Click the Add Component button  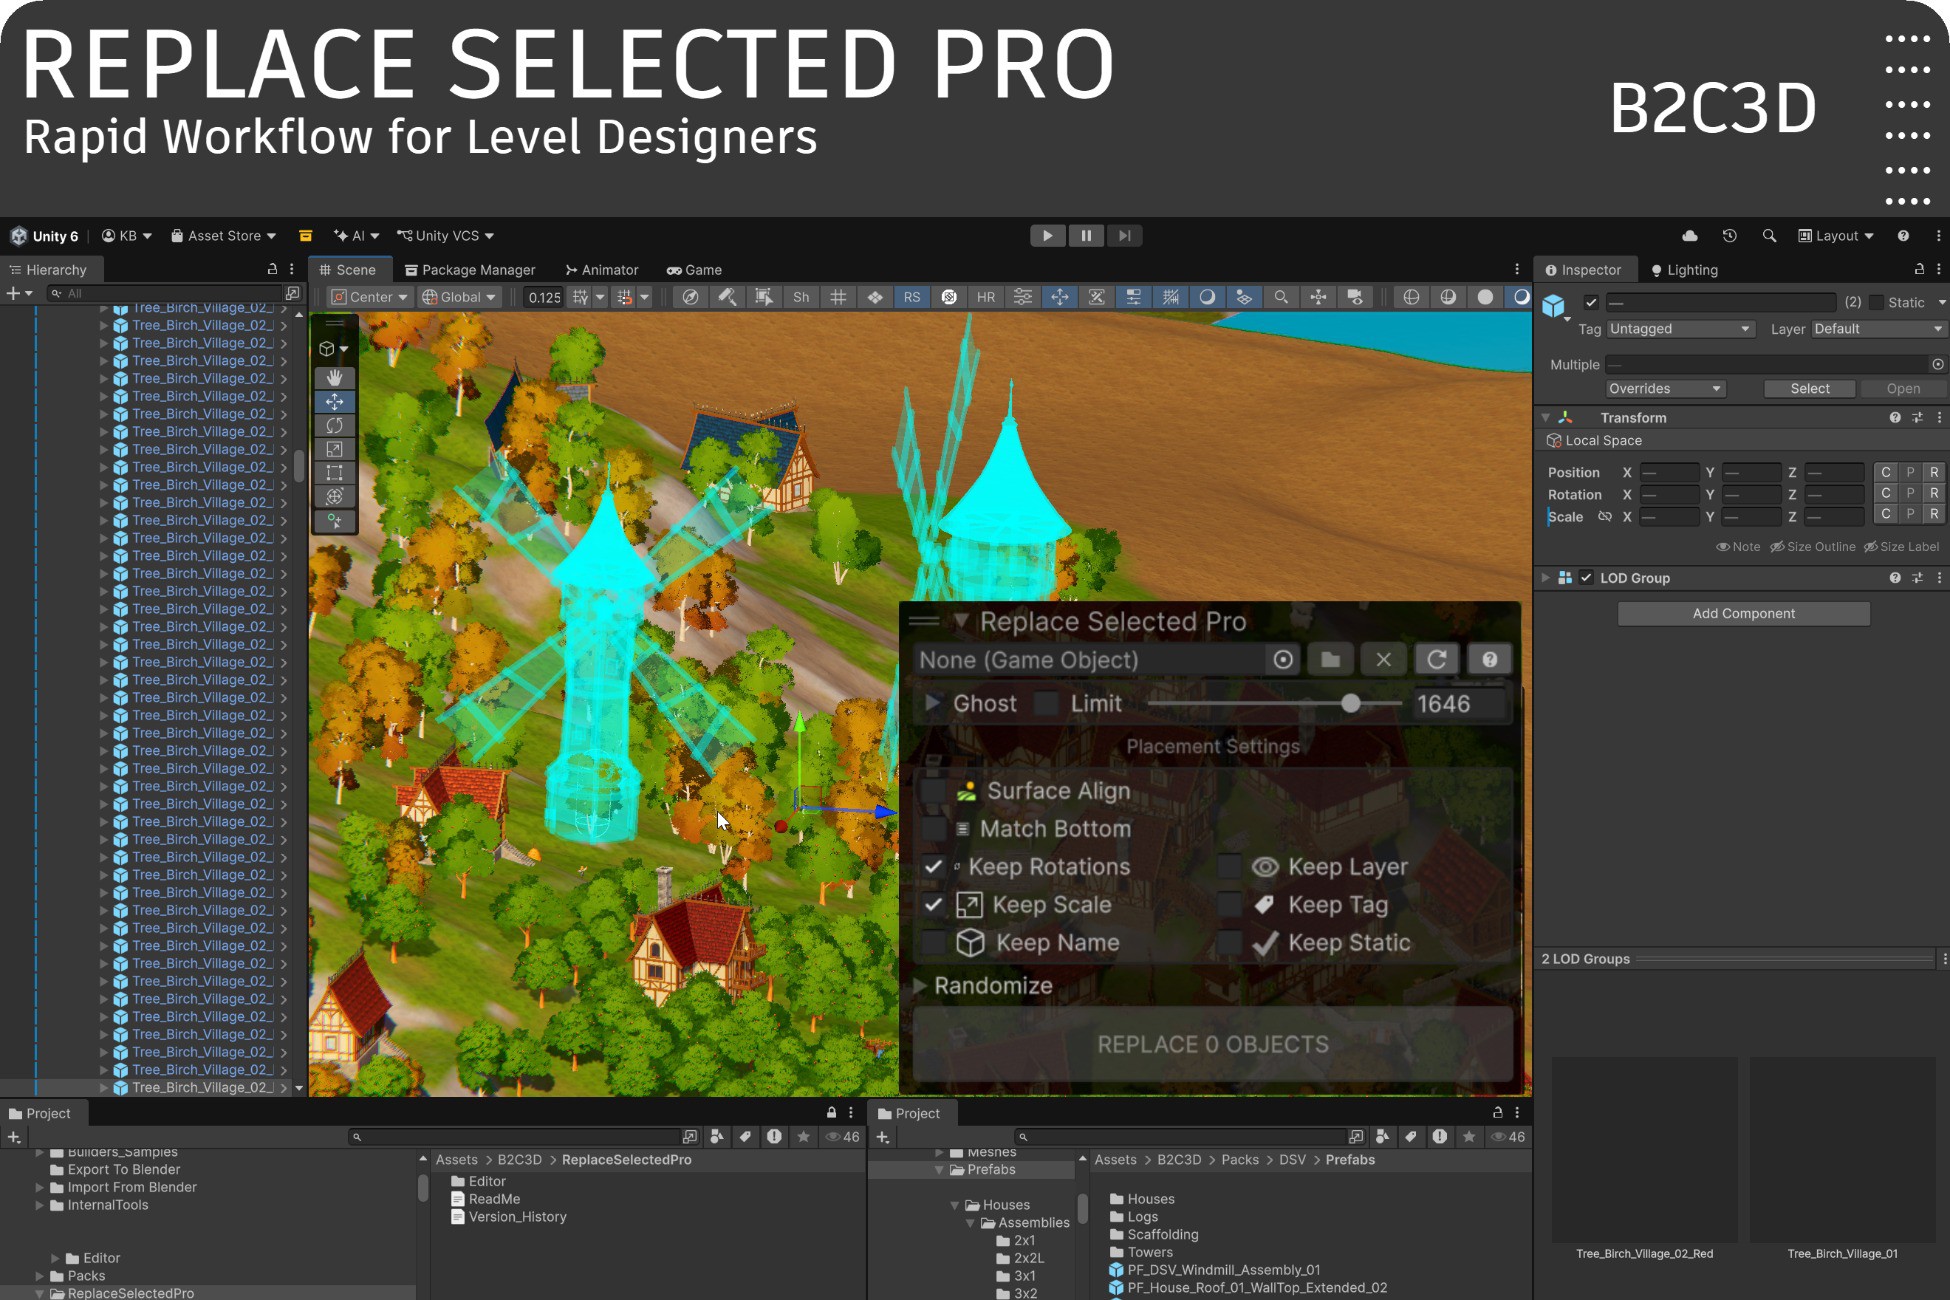pos(1744,614)
